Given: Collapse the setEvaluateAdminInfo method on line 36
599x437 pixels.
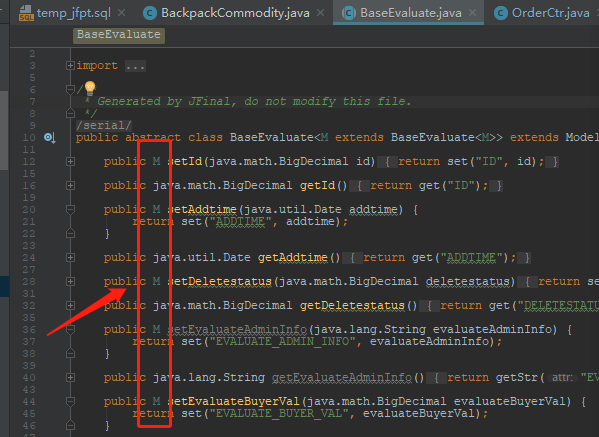Looking at the screenshot, I should tap(70, 329).
